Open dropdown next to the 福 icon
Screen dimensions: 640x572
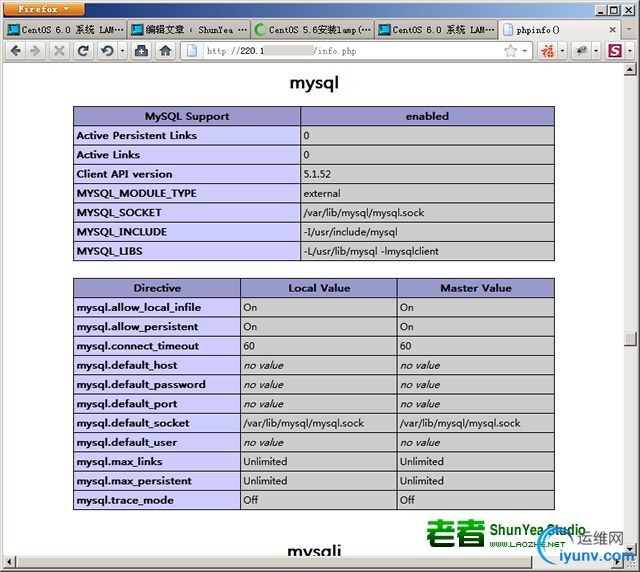[x=562, y=51]
